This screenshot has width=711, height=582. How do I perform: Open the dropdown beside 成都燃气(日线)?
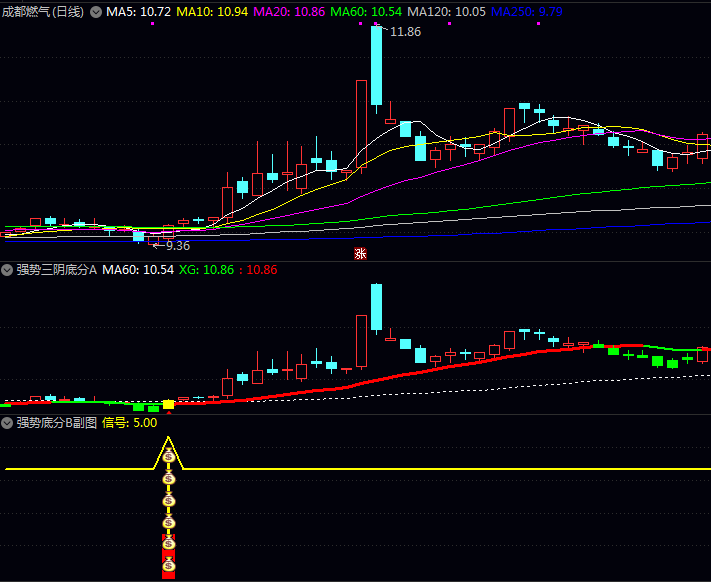click(96, 12)
